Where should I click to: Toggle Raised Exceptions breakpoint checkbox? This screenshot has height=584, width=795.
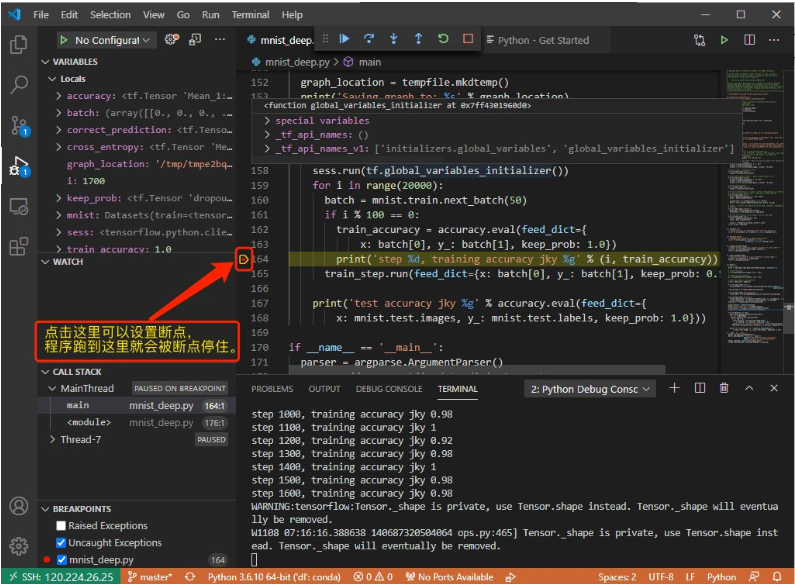(x=61, y=526)
